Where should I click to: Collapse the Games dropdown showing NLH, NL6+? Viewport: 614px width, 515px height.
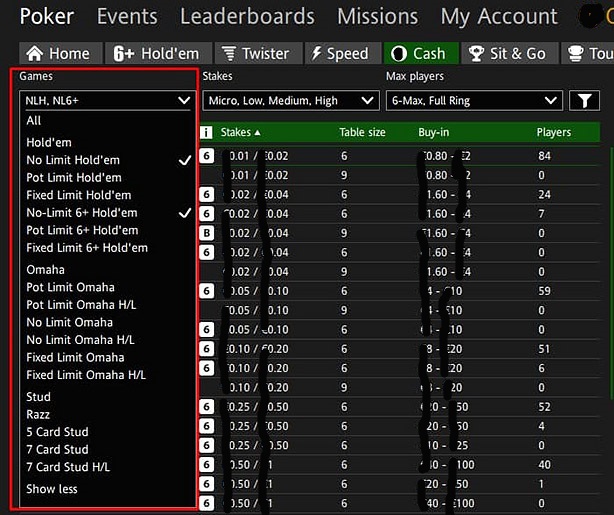108,101
